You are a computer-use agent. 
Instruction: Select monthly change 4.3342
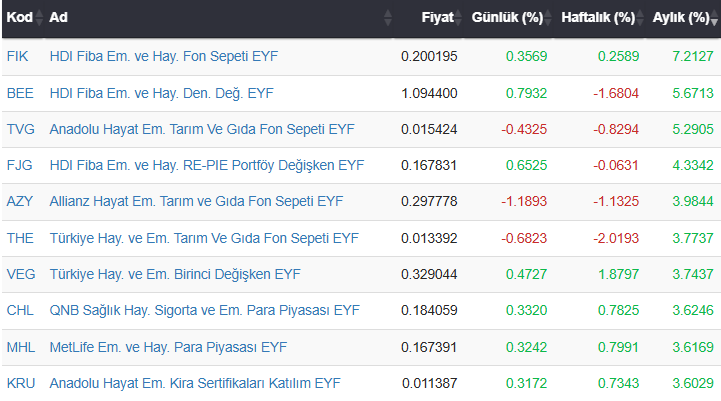pos(693,165)
